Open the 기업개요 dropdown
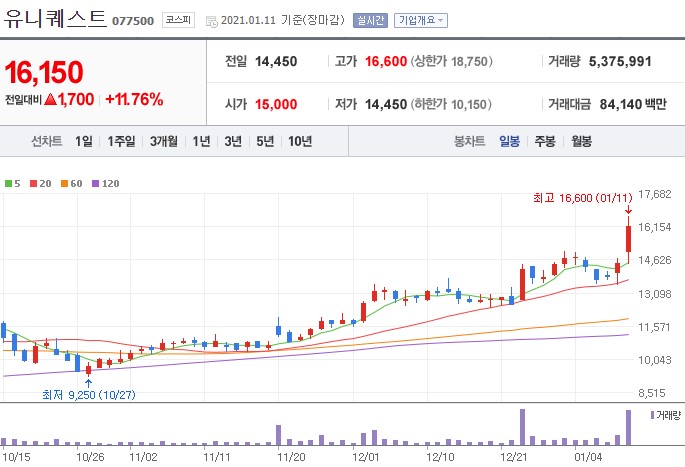The image size is (685, 467). (x=421, y=20)
